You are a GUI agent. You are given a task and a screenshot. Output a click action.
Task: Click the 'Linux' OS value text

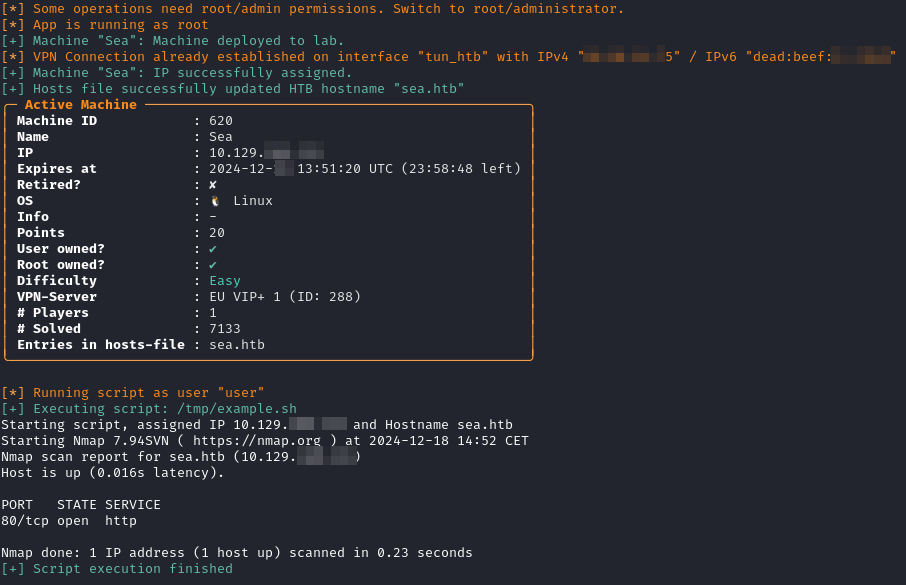tap(253, 201)
